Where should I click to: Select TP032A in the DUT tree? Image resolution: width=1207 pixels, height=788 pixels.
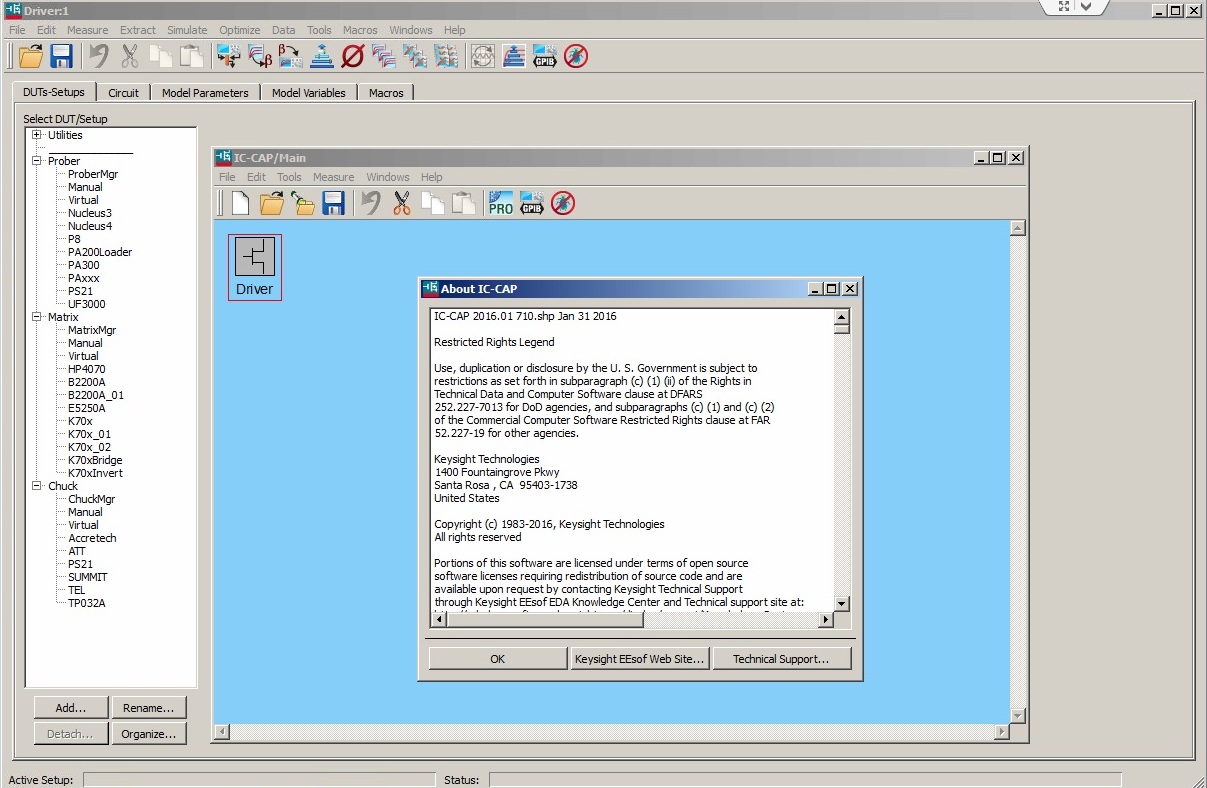click(87, 603)
